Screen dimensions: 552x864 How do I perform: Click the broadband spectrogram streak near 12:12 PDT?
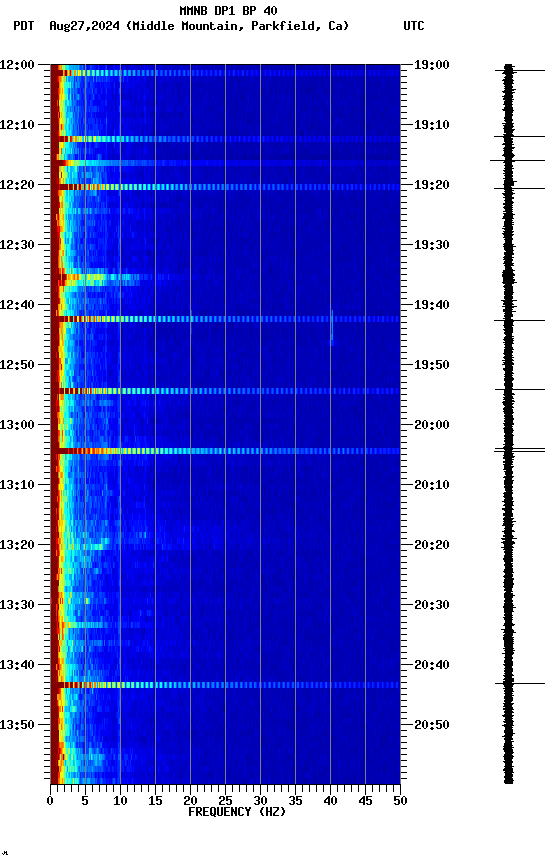click(x=225, y=139)
